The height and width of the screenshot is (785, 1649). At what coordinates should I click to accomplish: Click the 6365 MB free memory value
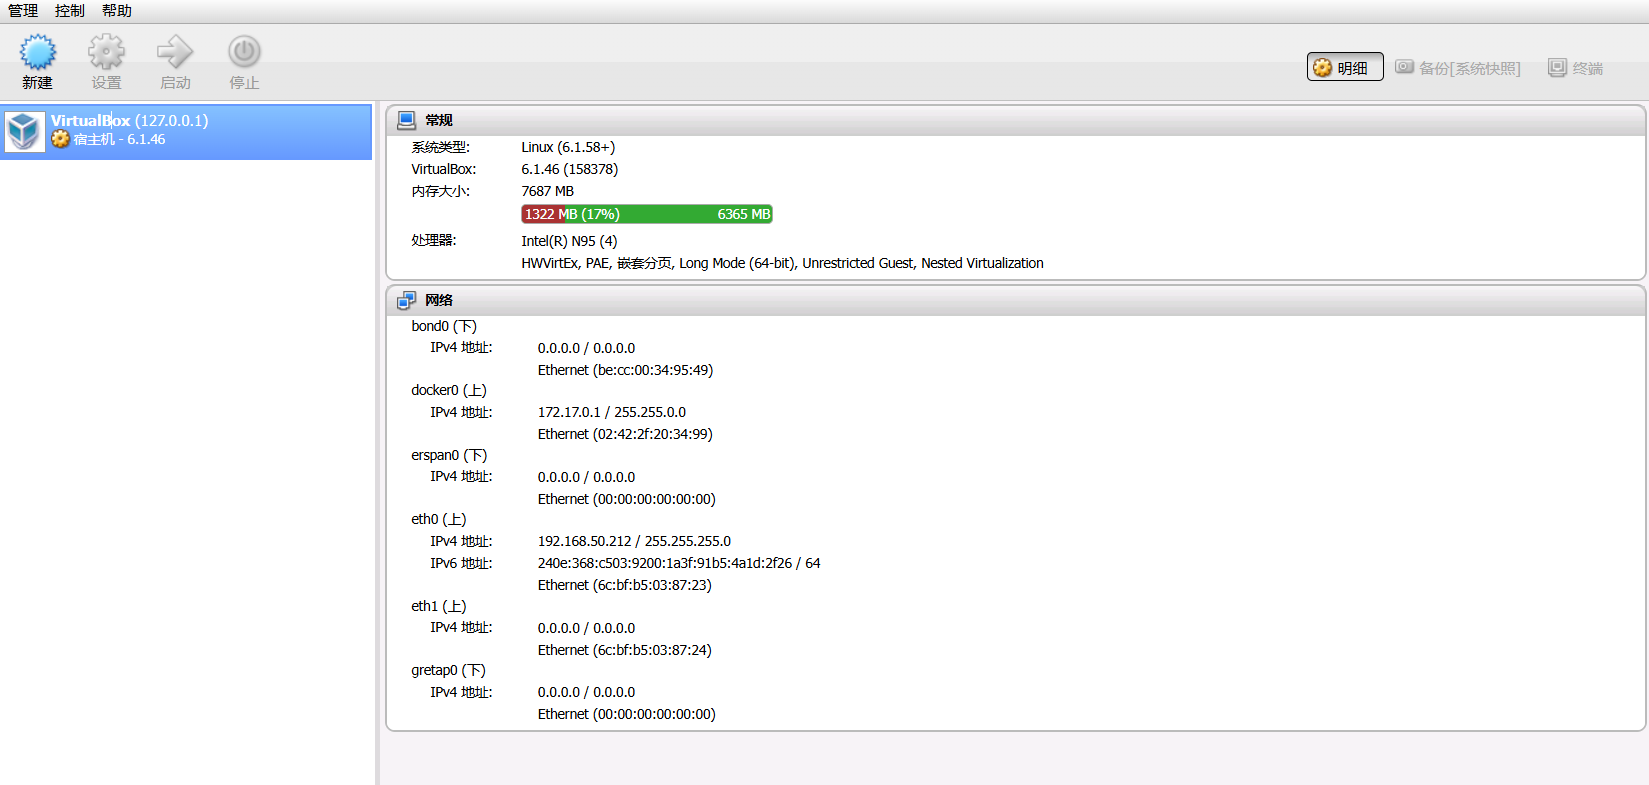coord(744,214)
